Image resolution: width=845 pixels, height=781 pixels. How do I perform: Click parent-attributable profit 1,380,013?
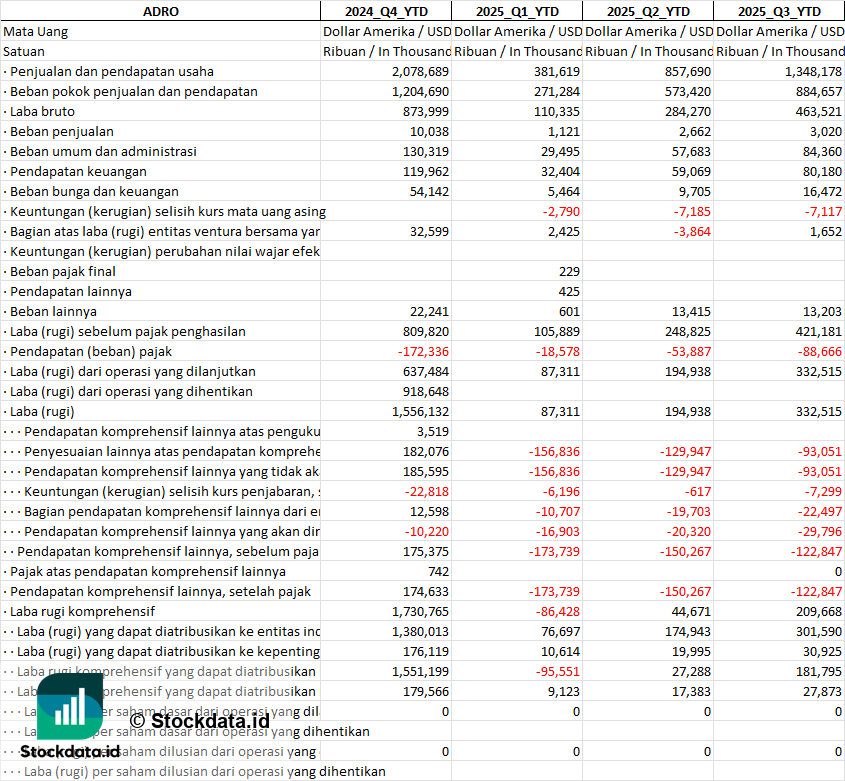(420, 631)
